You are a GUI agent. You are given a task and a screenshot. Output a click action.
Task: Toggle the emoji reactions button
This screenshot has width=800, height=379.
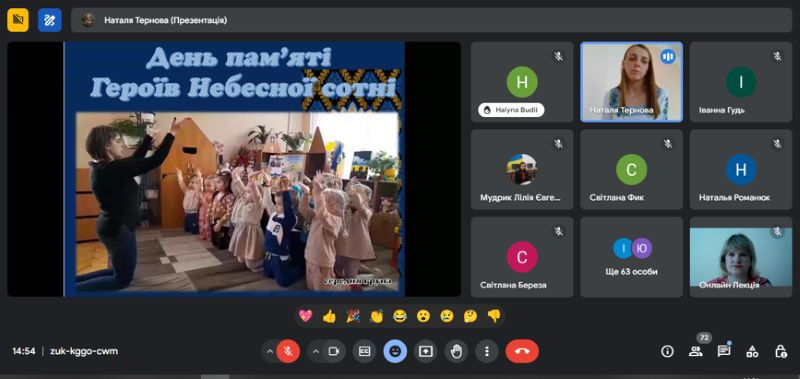click(395, 351)
